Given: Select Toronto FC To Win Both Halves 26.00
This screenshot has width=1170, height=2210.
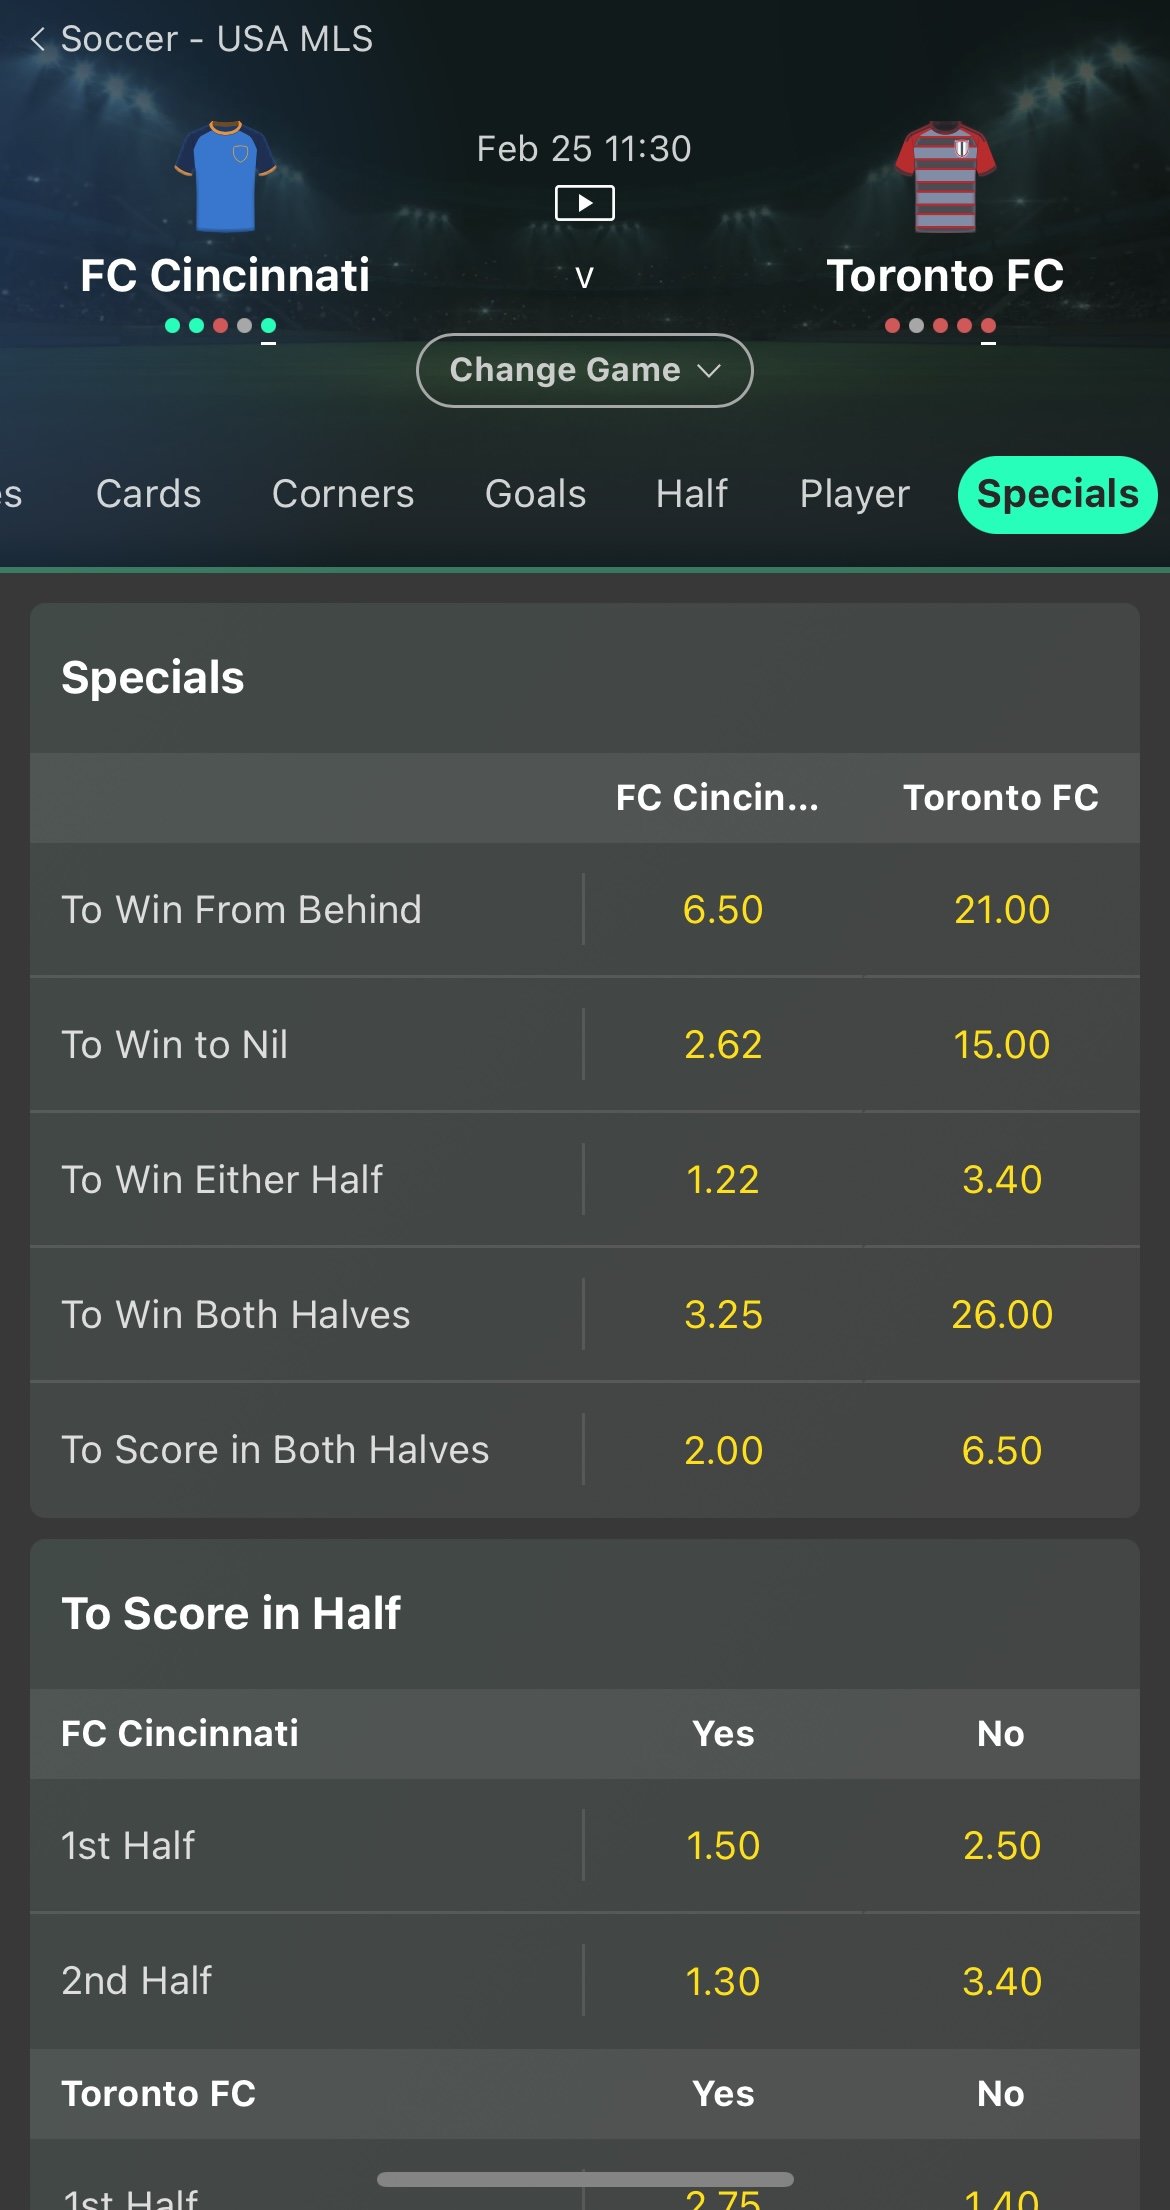Looking at the screenshot, I should [x=1001, y=1315].
